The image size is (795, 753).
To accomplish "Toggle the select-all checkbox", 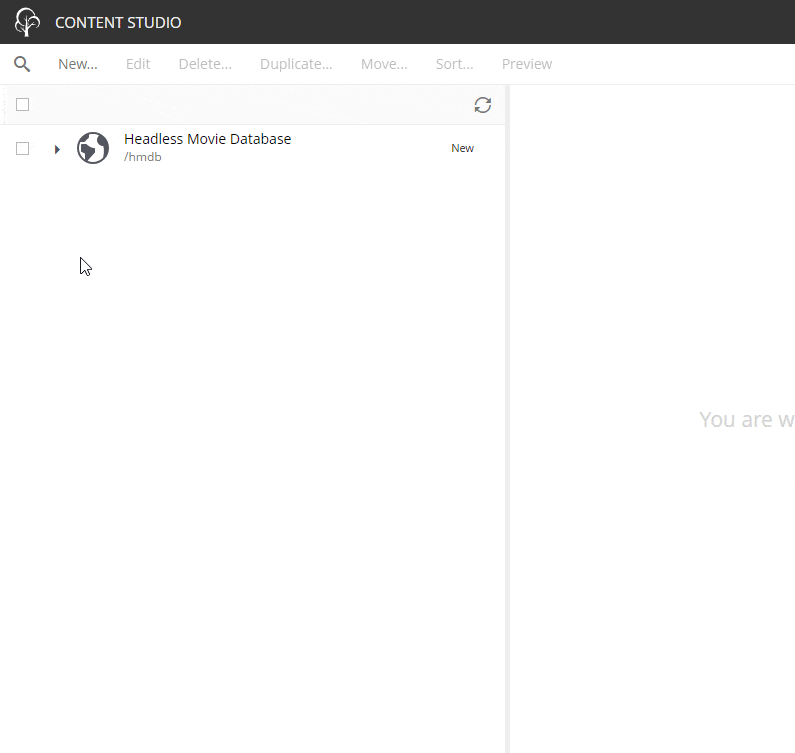I will (22, 104).
